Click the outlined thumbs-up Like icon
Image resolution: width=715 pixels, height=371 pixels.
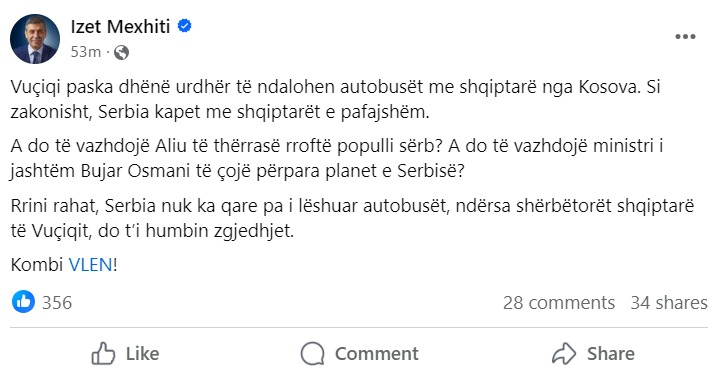pyautogui.click(x=103, y=353)
